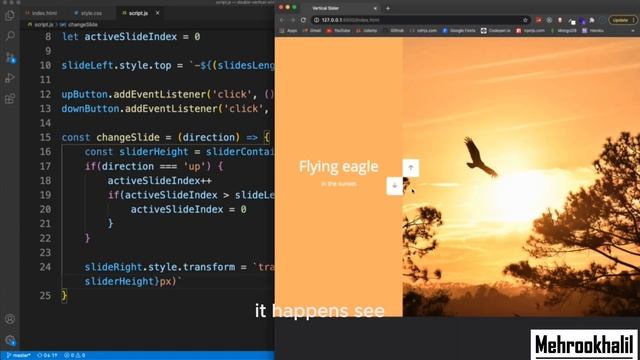The image size is (640, 360).
Task: Bookmark this page with the star icon
Action: 525,20
